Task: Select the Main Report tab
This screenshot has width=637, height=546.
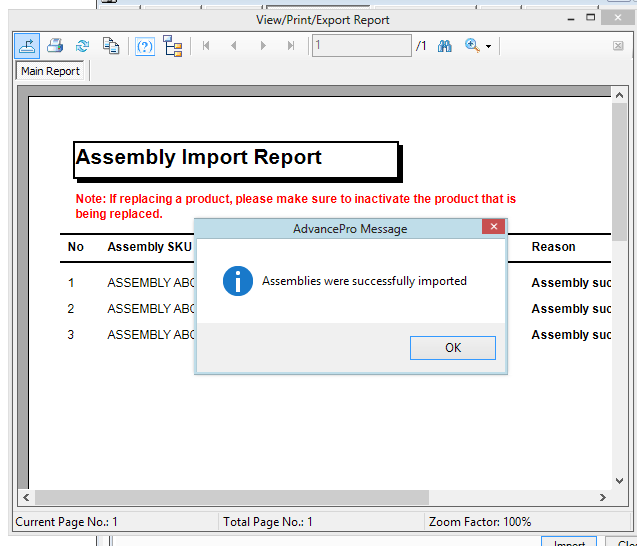Action: pos(51,71)
